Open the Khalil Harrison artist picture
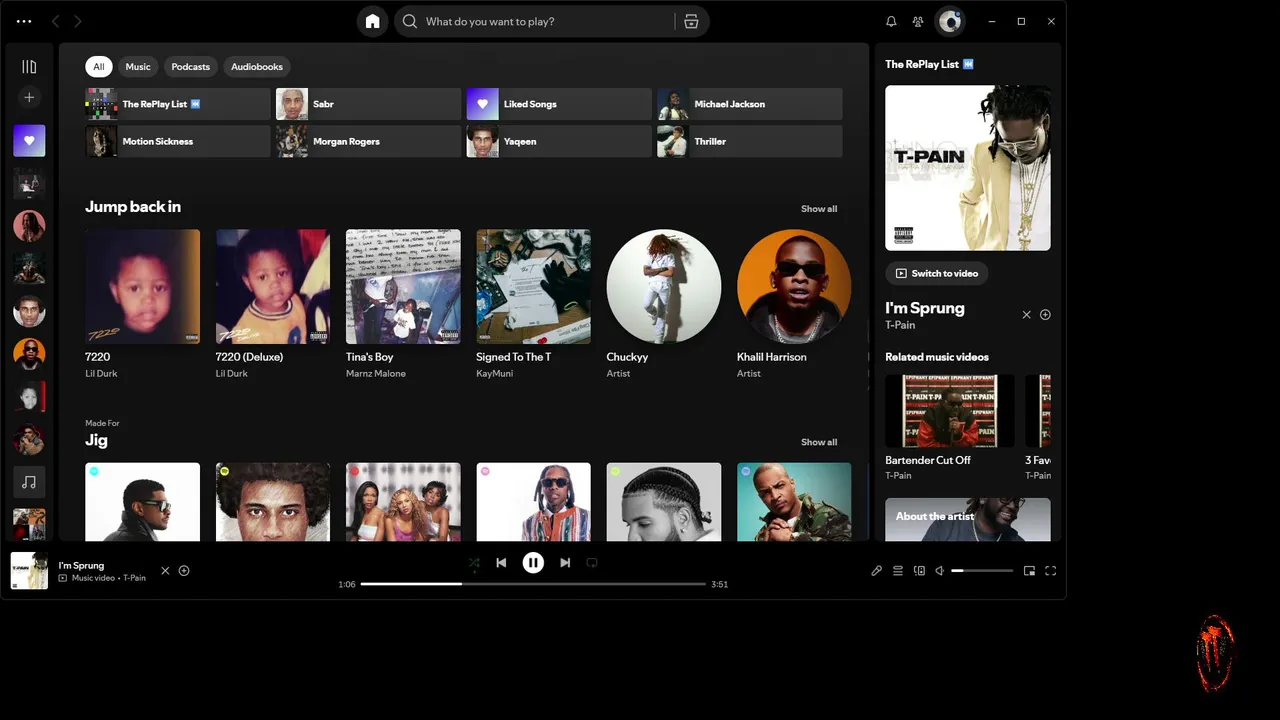Screen dimensions: 1280x720 [794, 287]
